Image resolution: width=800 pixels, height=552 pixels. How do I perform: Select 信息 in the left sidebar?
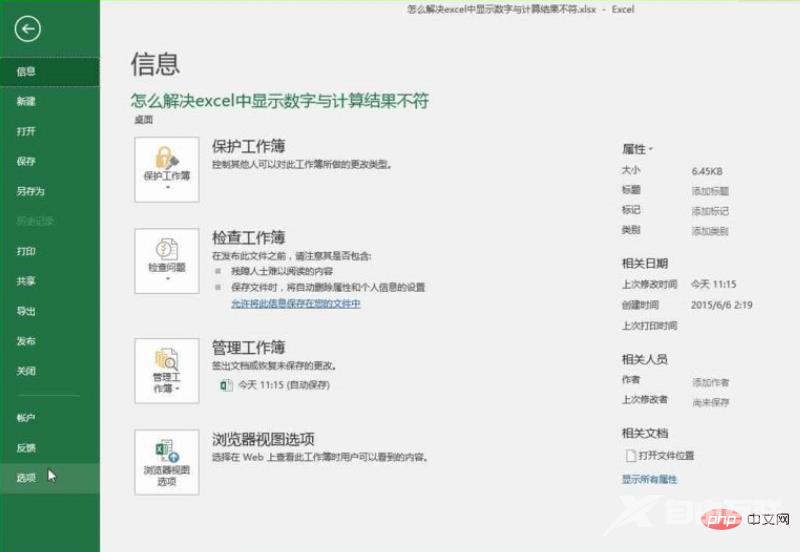26,72
